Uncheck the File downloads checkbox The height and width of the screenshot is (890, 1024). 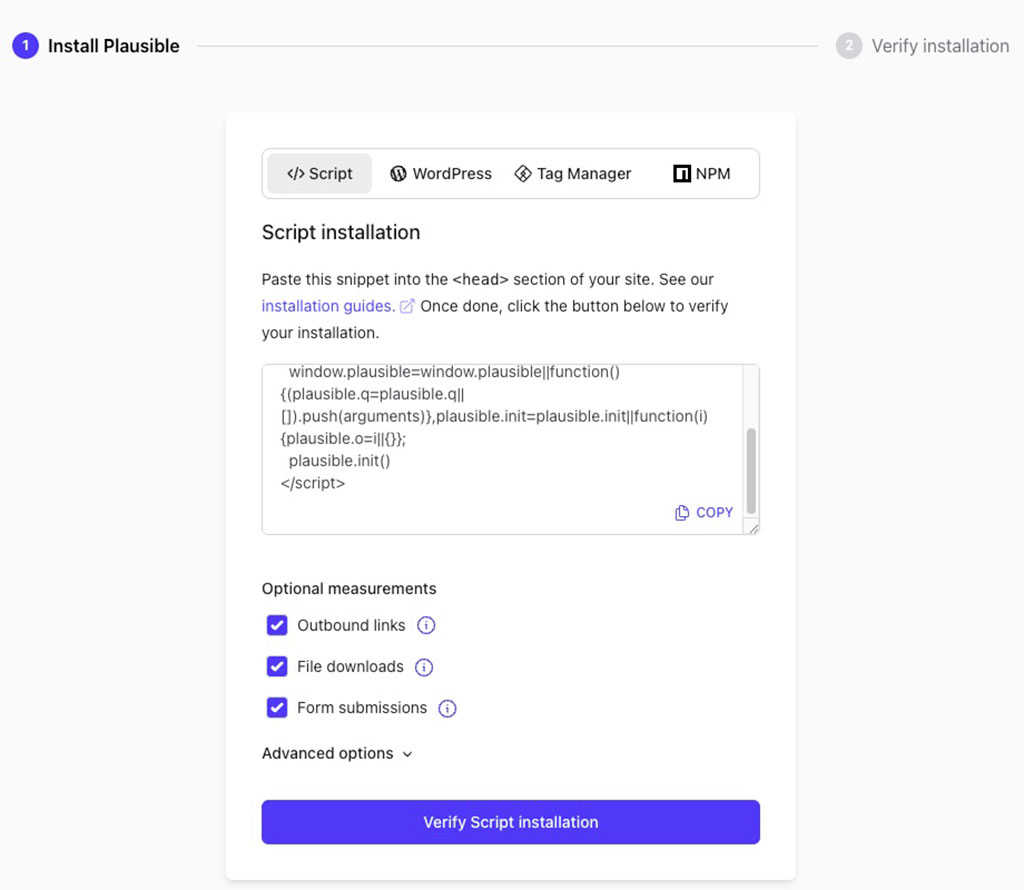pyautogui.click(x=277, y=667)
